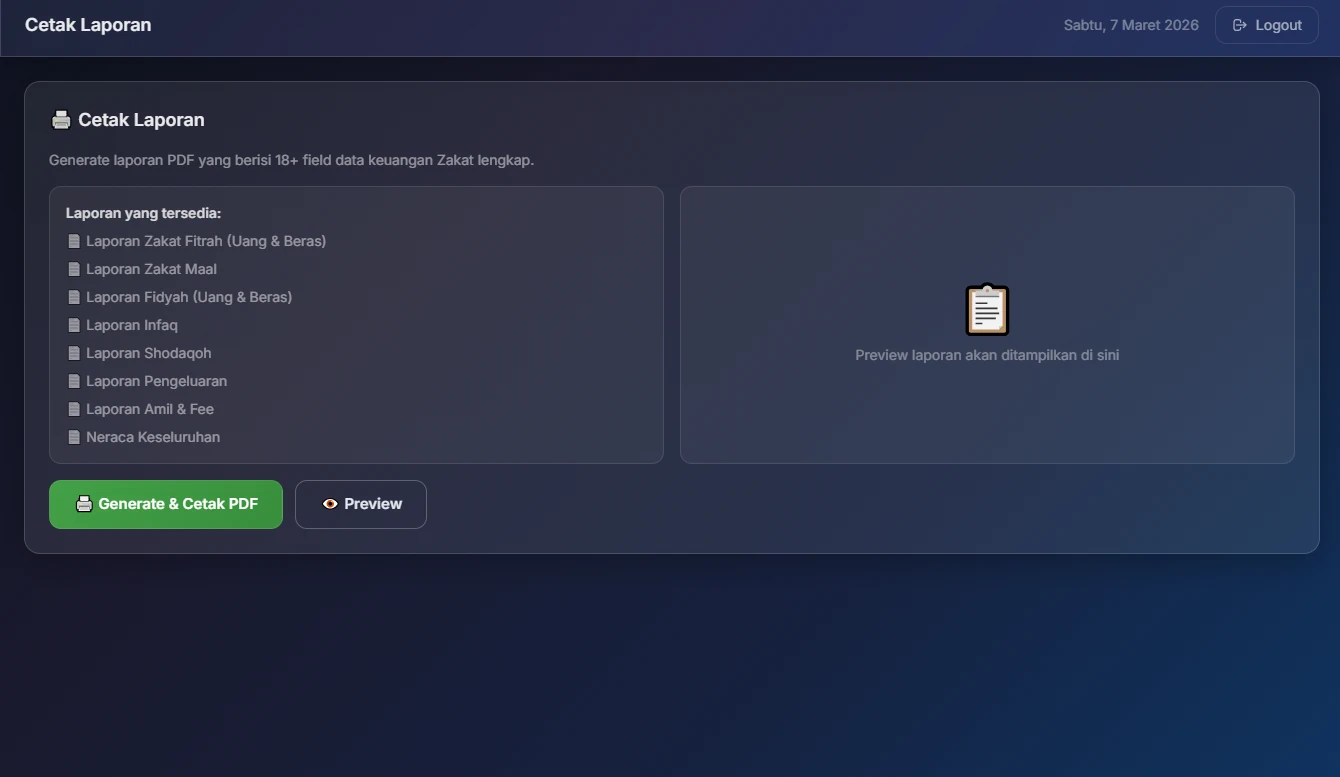Viewport: 1340px width, 777px height.
Task: Select Laporan Amil & Fee list entry
Action: 149,409
